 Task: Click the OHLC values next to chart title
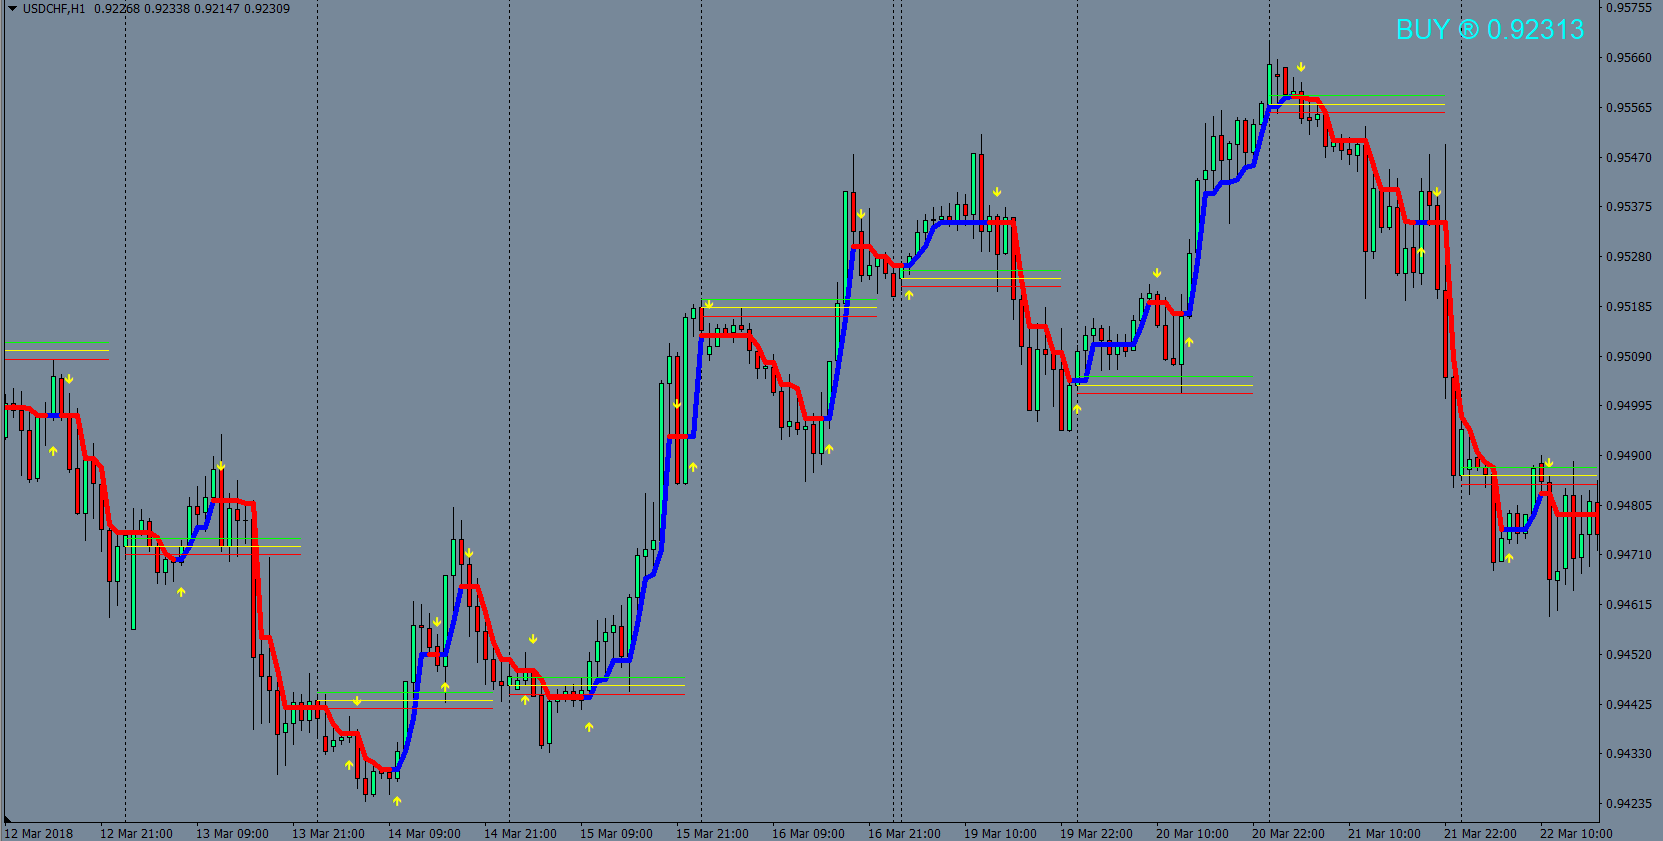(192, 9)
